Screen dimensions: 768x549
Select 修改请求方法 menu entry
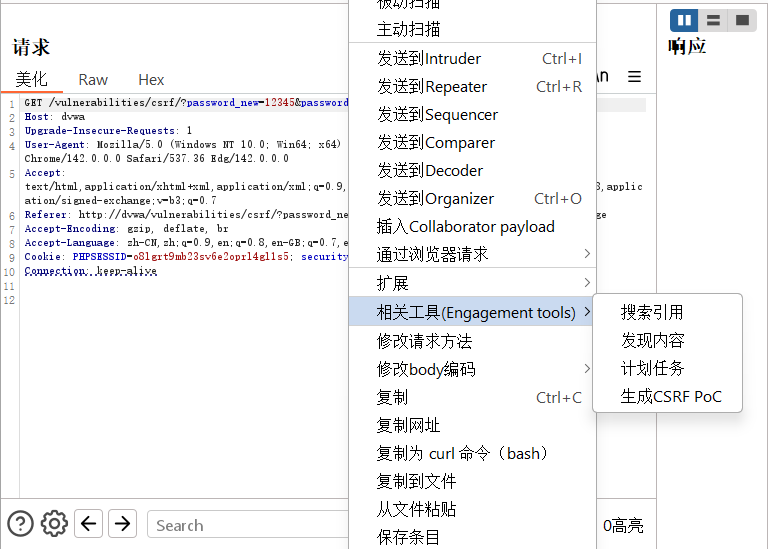click(x=472, y=341)
